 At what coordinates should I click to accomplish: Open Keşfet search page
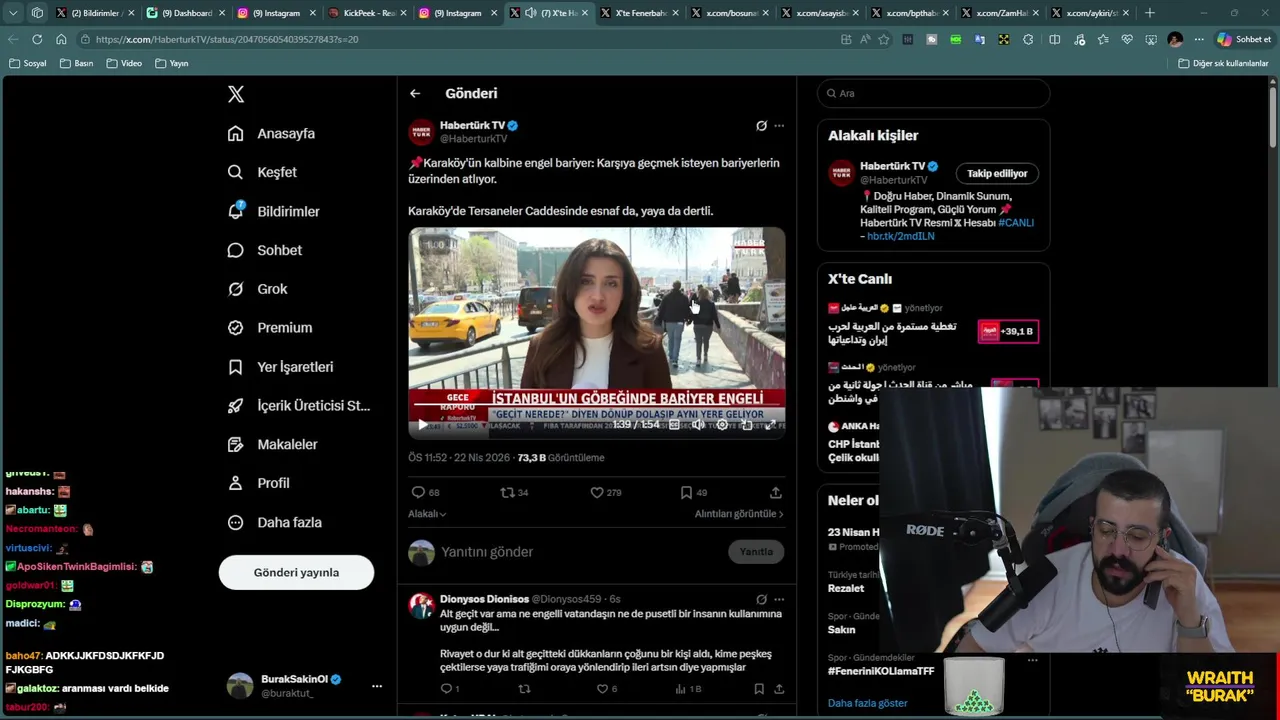point(263,172)
